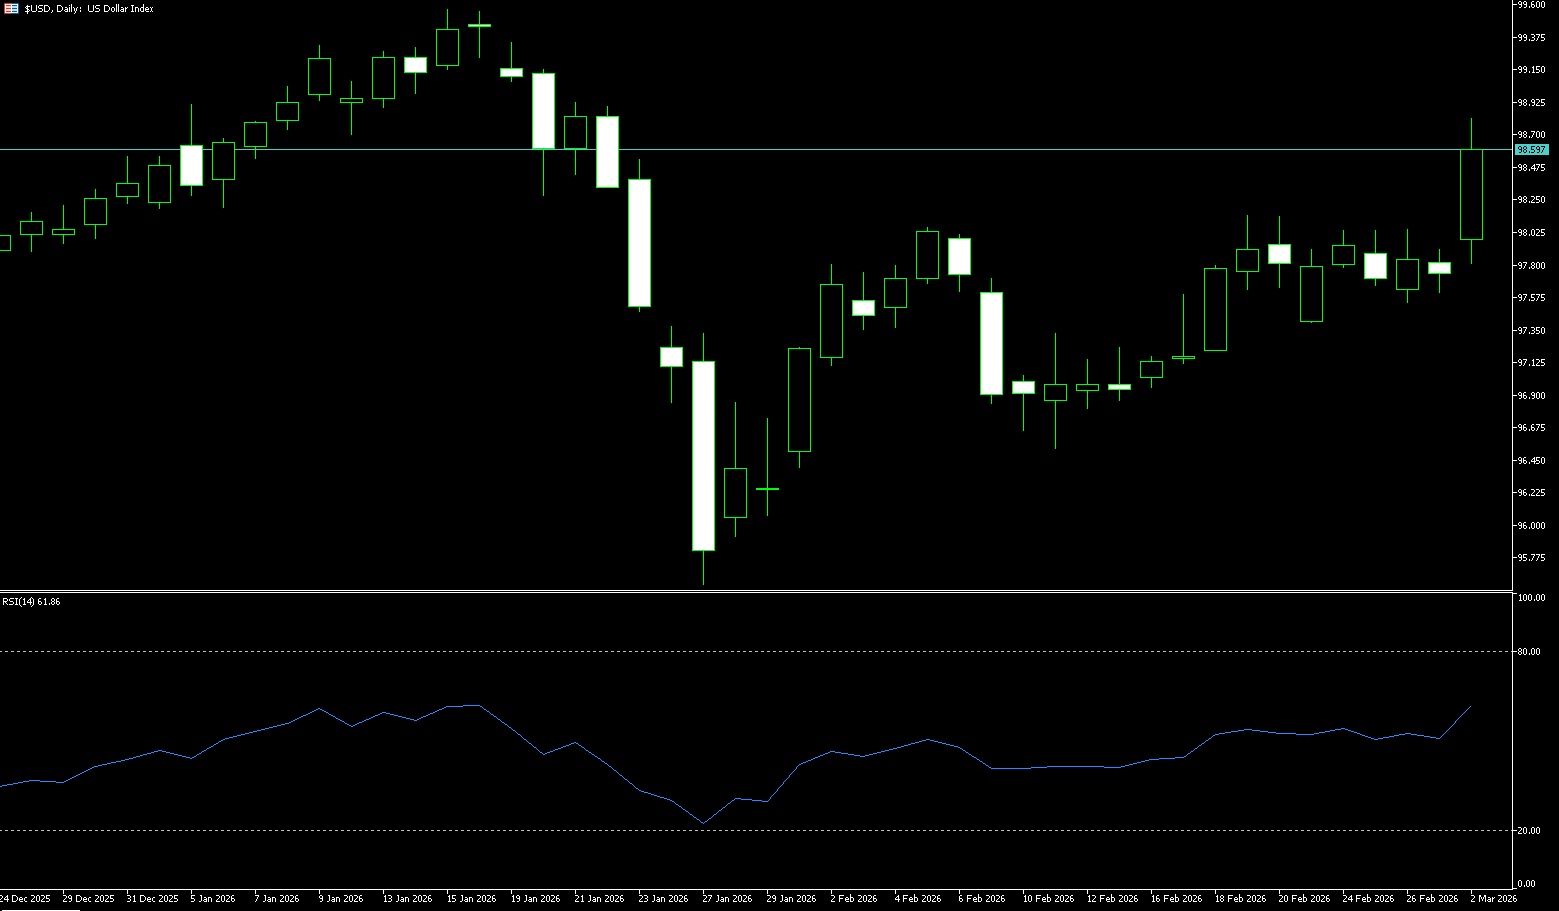The width and height of the screenshot is (1559, 911).
Task: Click the 95.775 price scale label
Action: coord(1531,558)
